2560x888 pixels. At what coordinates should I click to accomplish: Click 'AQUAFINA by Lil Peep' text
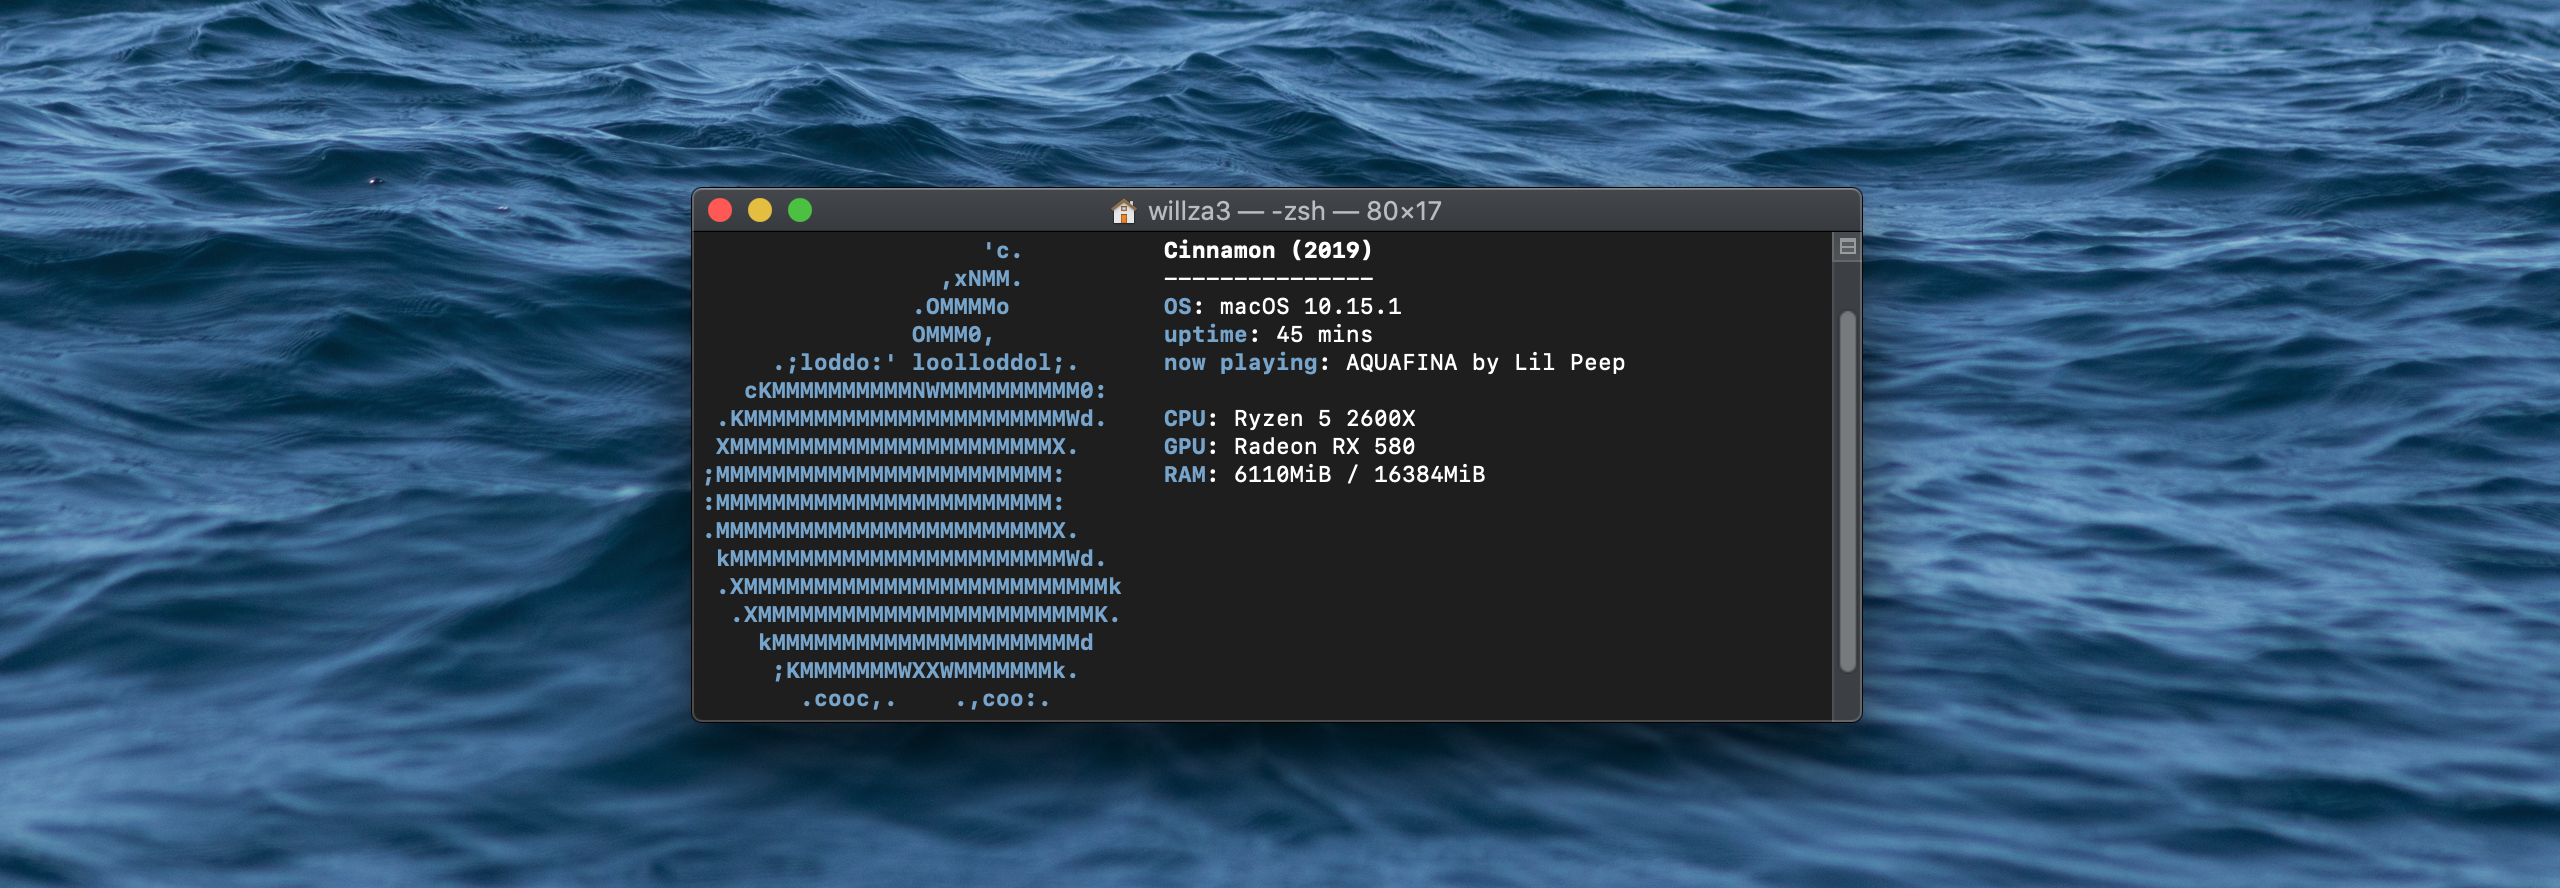1485,362
